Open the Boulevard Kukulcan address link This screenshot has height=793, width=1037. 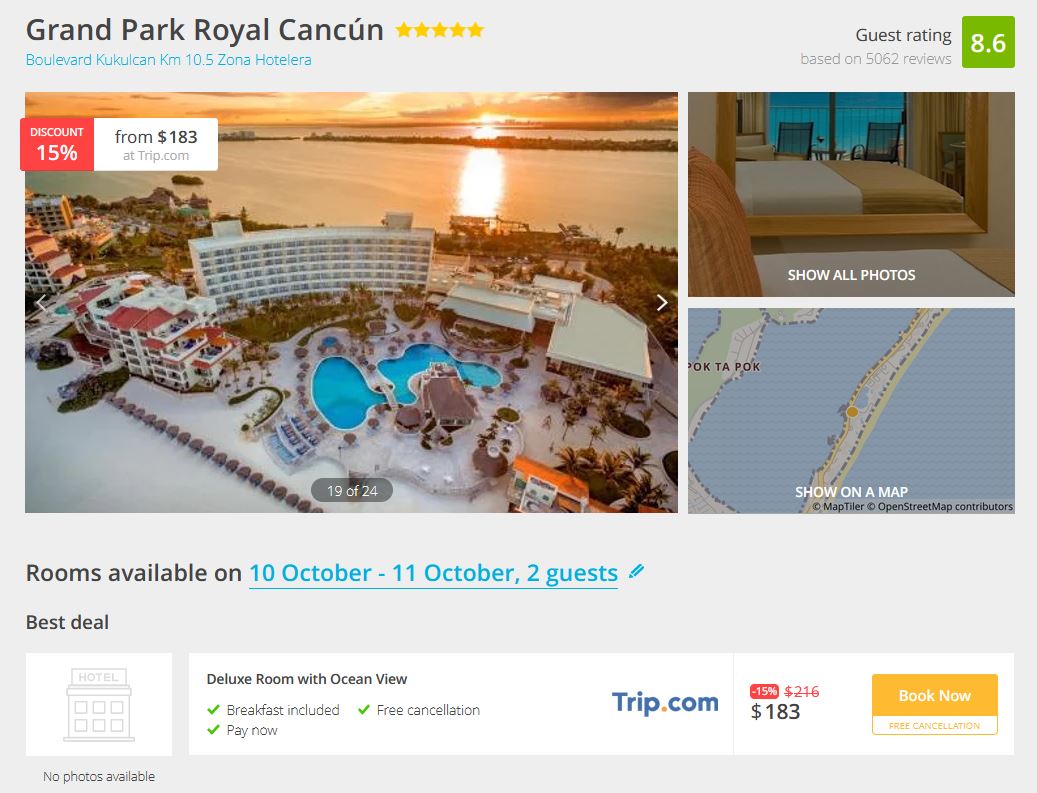click(x=168, y=60)
